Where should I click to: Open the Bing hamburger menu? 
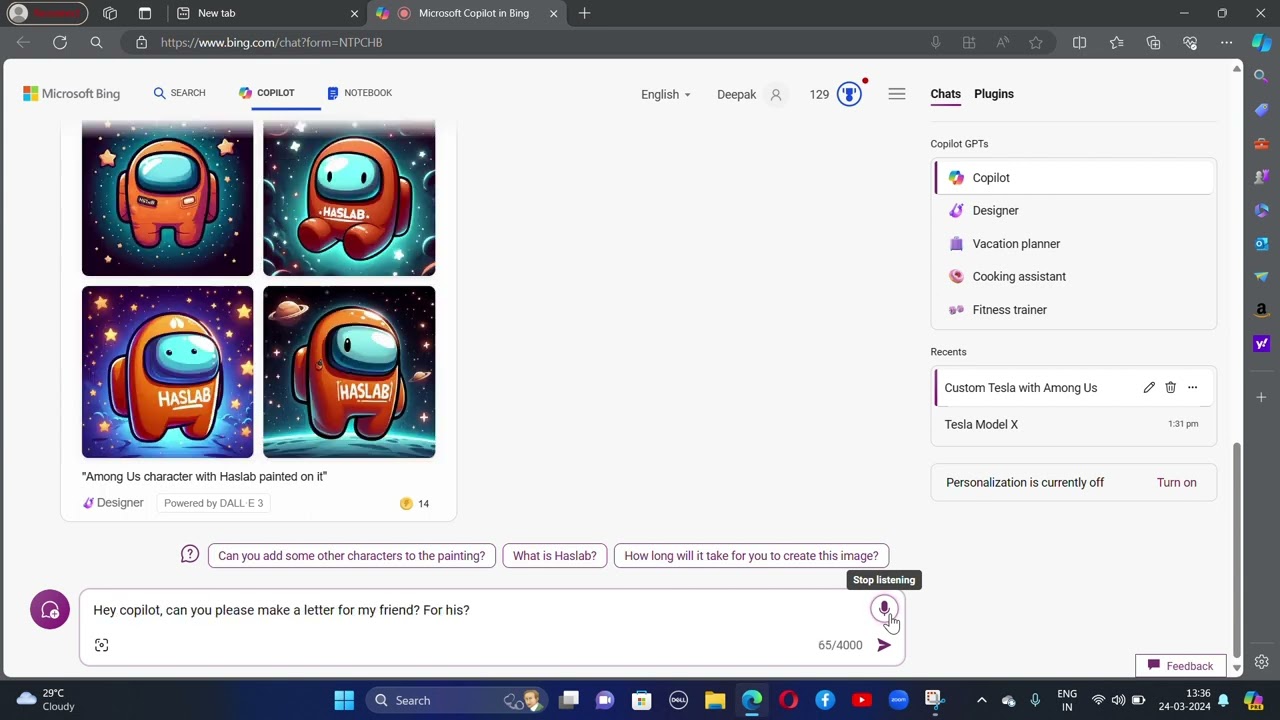click(x=897, y=94)
